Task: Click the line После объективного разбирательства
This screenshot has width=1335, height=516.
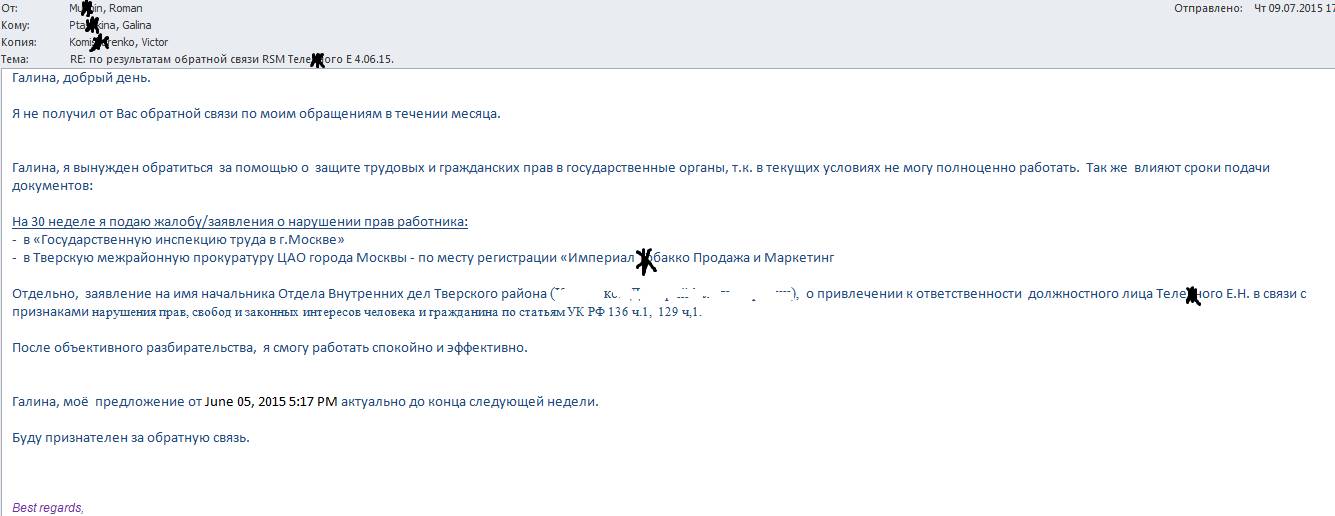Action: 269,347
